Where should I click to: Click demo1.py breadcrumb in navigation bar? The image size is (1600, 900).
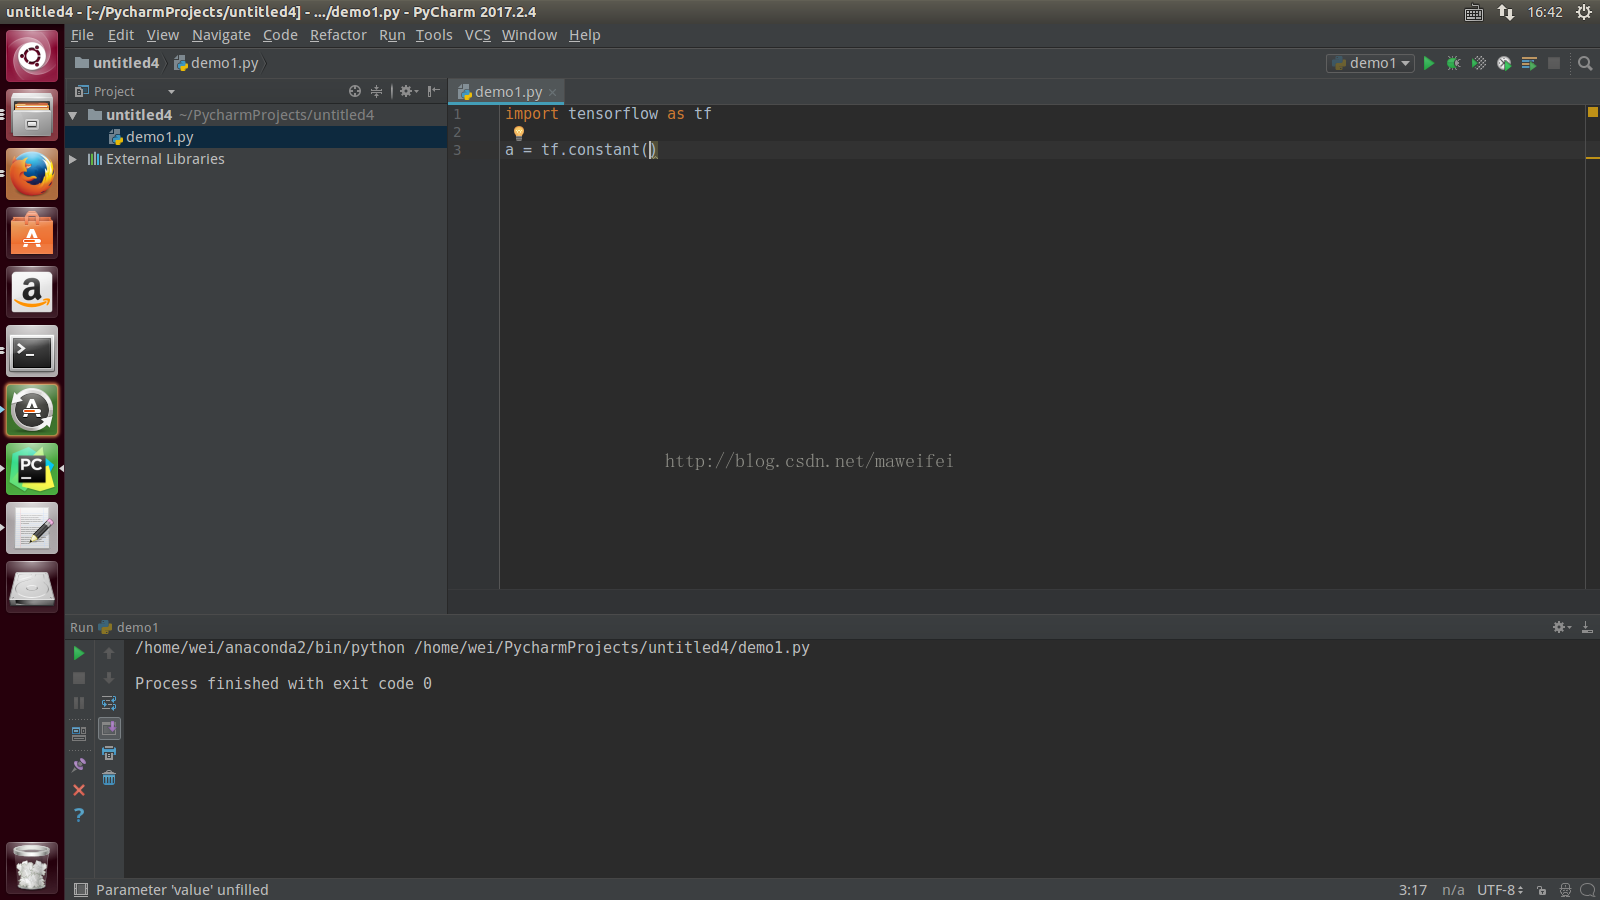point(216,63)
